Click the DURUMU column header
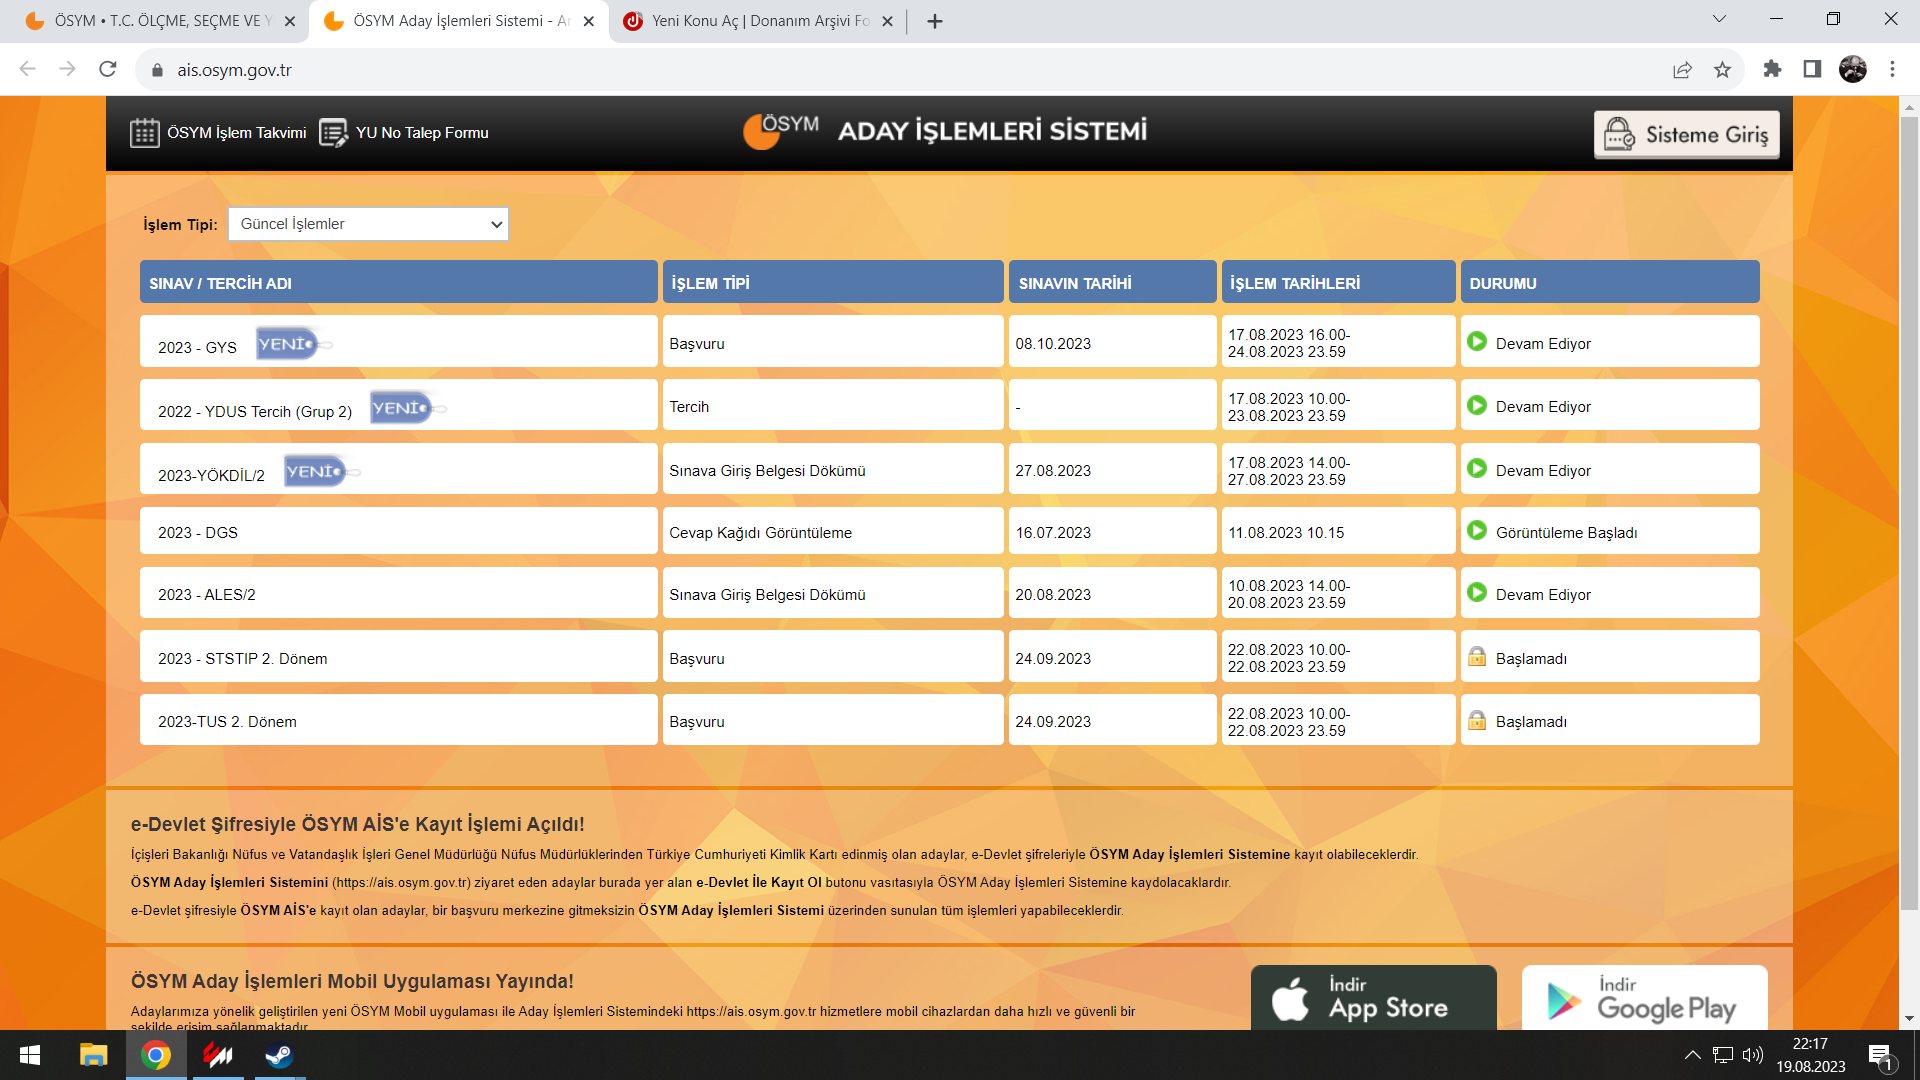The width and height of the screenshot is (1920, 1080). (1610, 283)
